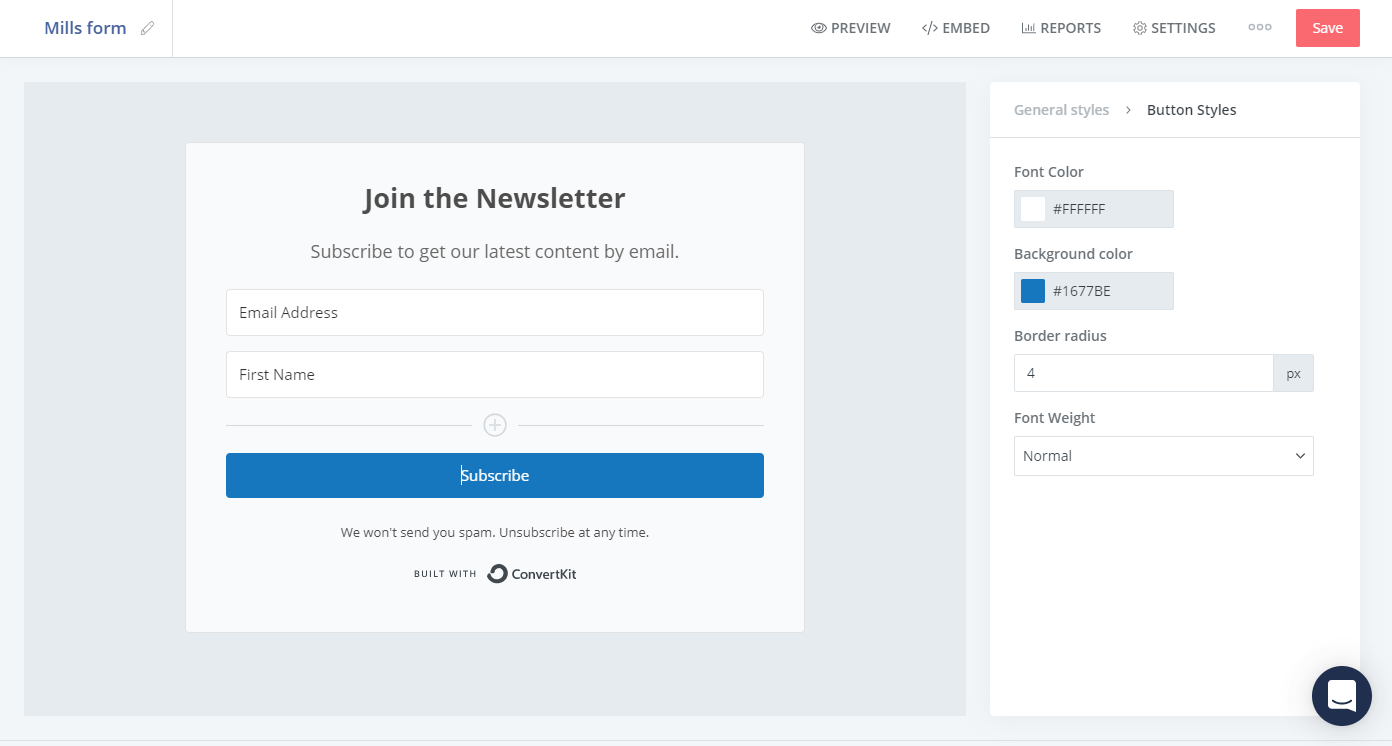Image resolution: width=1392 pixels, height=746 pixels.
Task: Pick the white Font Color swatch
Action: click(x=1033, y=209)
